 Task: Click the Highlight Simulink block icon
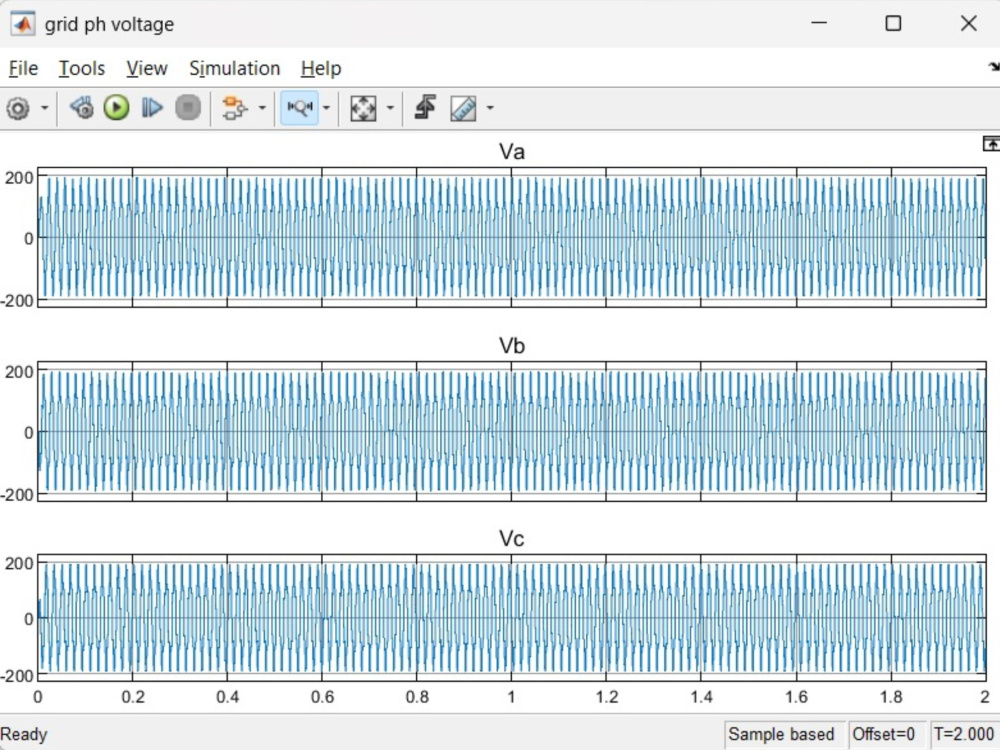(234, 108)
